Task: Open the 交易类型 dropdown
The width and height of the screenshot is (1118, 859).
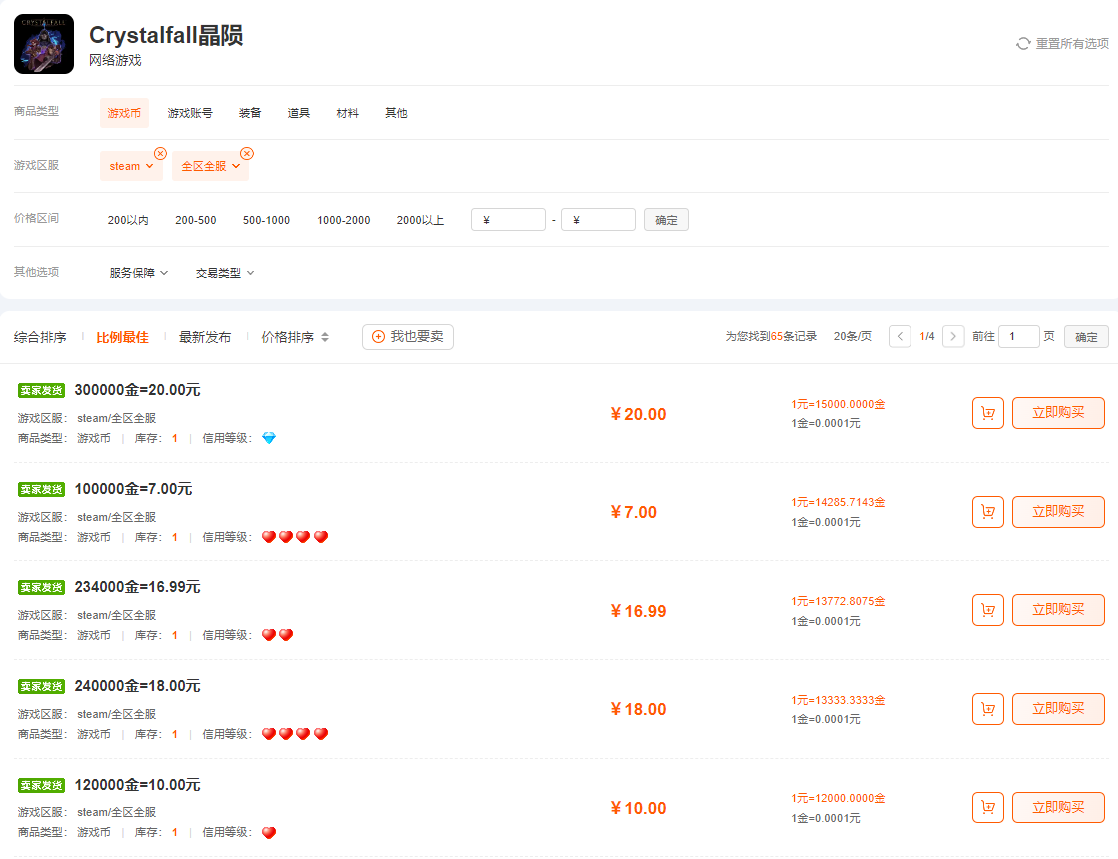Action: pyautogui.click(x=223, y=272)
